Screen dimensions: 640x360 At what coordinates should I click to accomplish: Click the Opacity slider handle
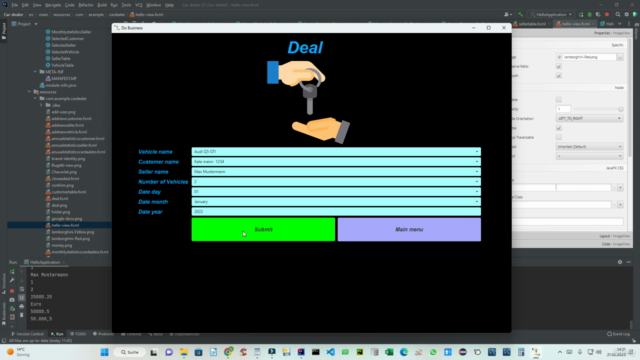[x=620, y=109]
